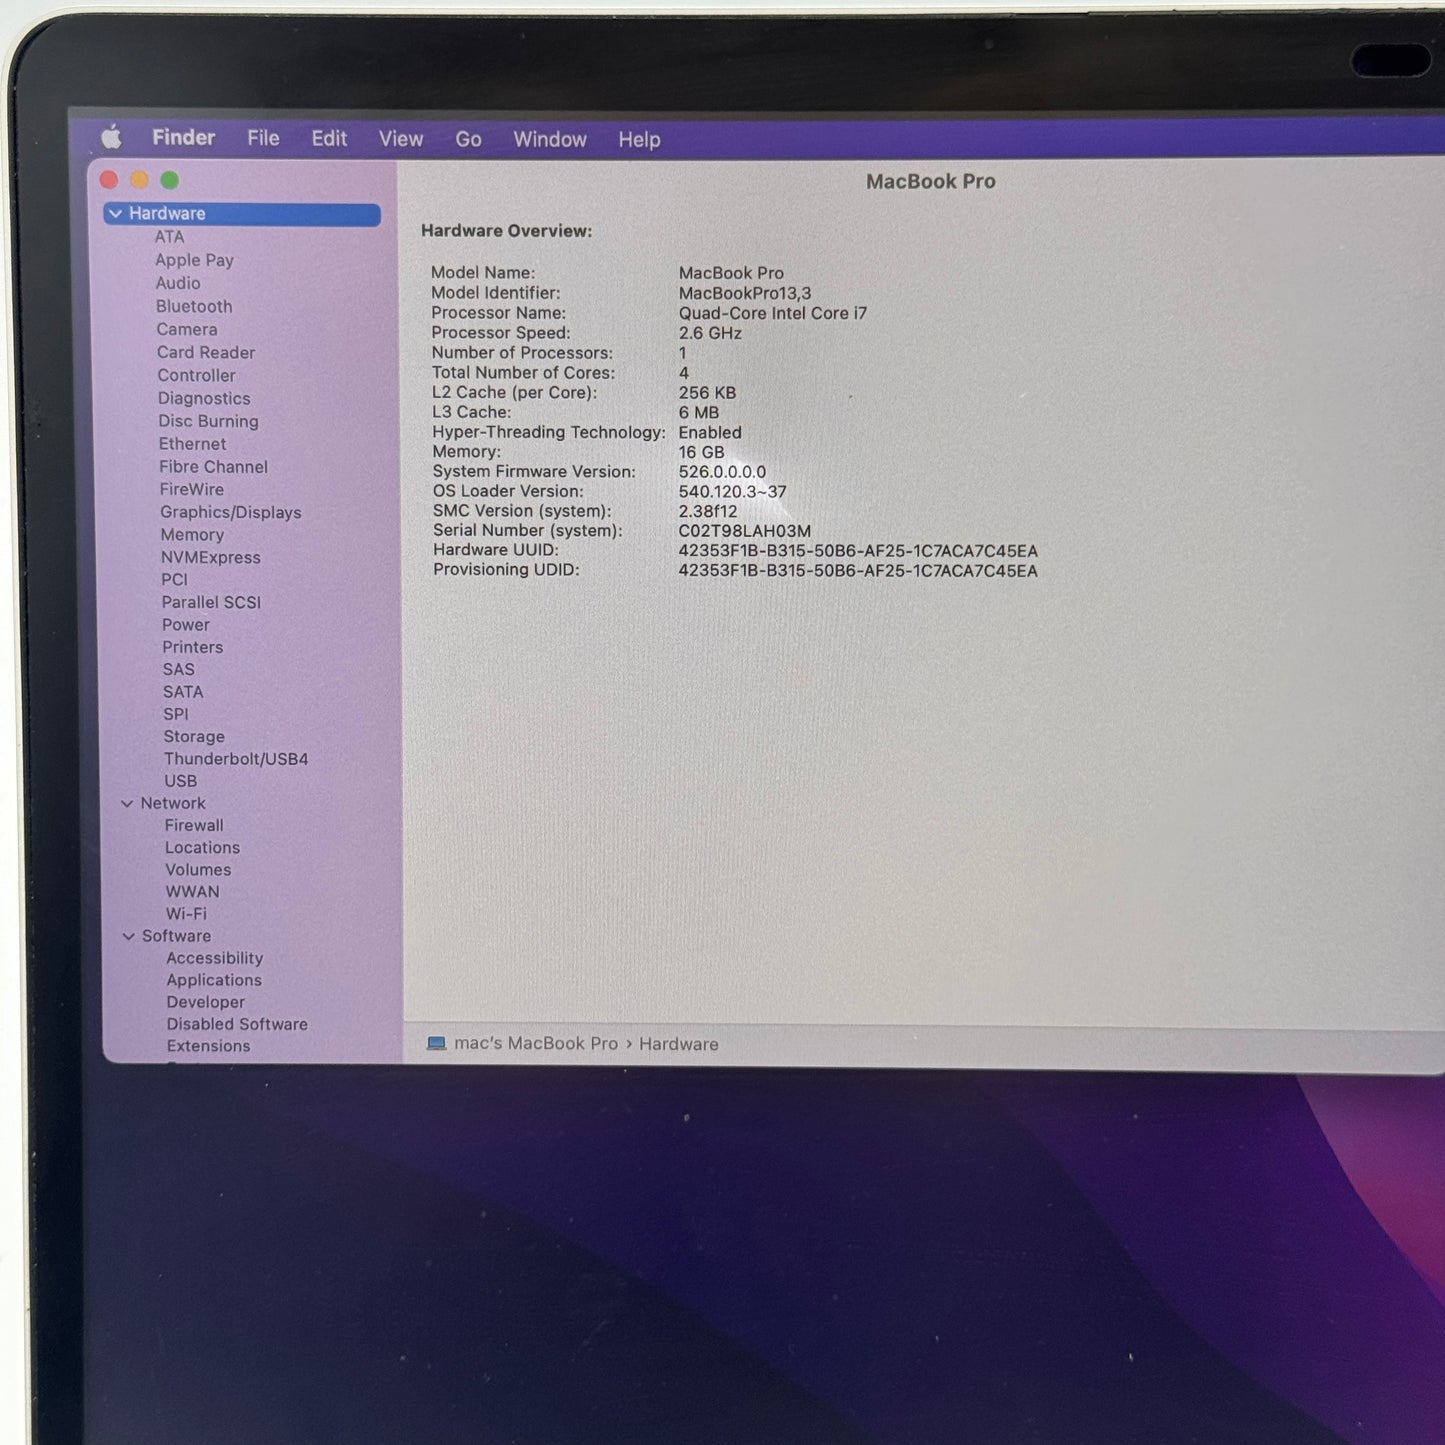The height and width of the screenshot is (1445, 1445).
Task: Select Graphics/Displays in the sidebar
Action: point(231,512)
